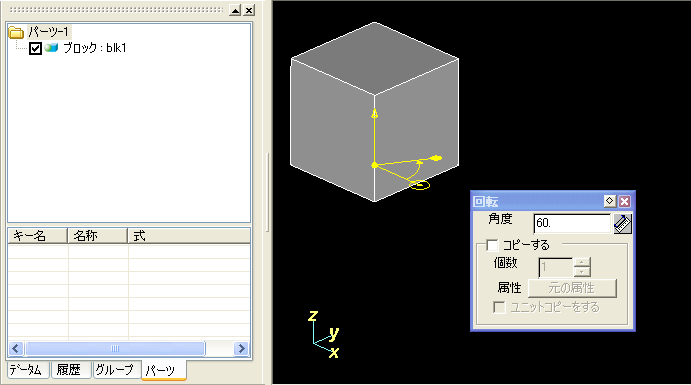691x385 pixels.
Task: Select the パーツ-1 tree node
Action: coord(49,32)
